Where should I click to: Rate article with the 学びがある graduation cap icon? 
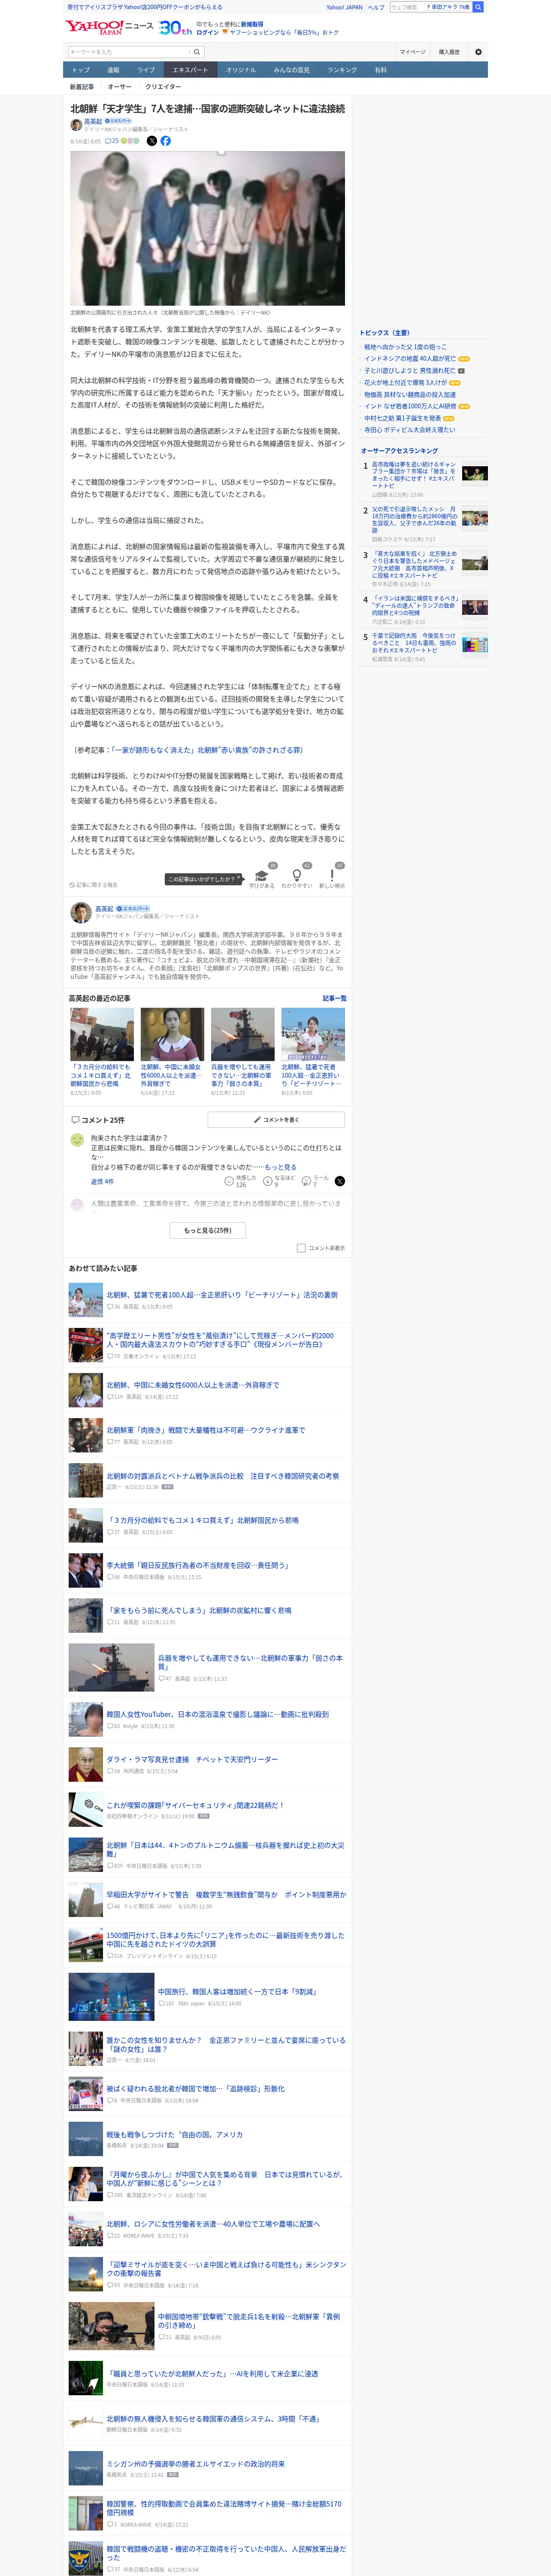262,875
